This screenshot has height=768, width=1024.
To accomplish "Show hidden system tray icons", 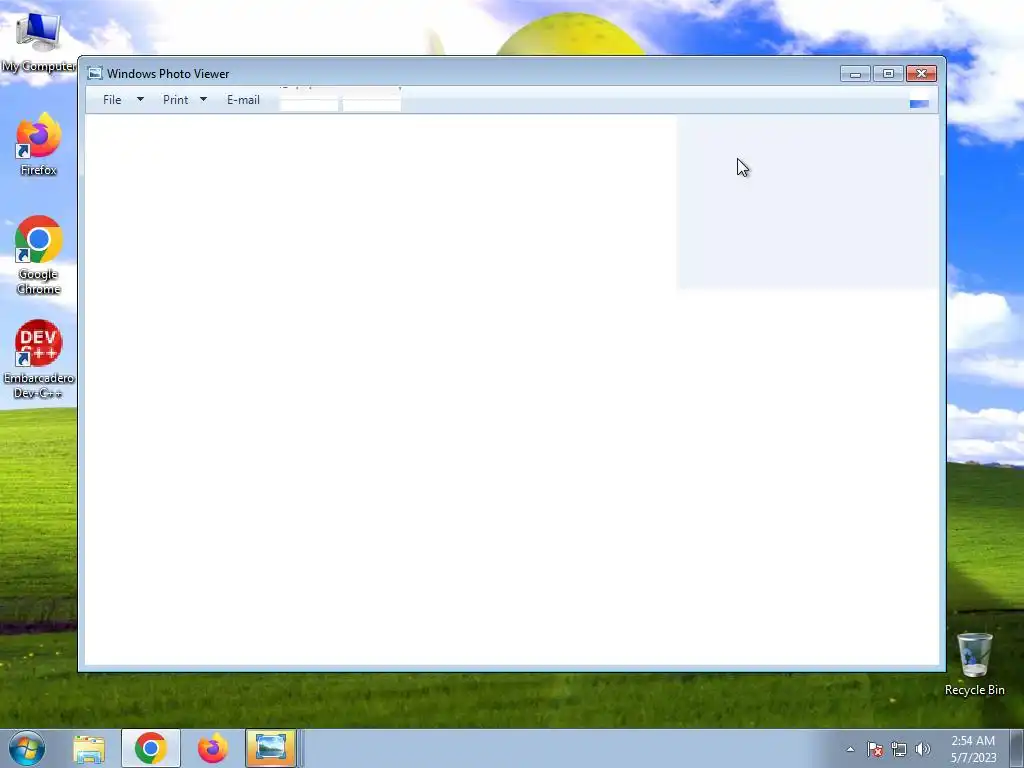I will pos(850,749).
